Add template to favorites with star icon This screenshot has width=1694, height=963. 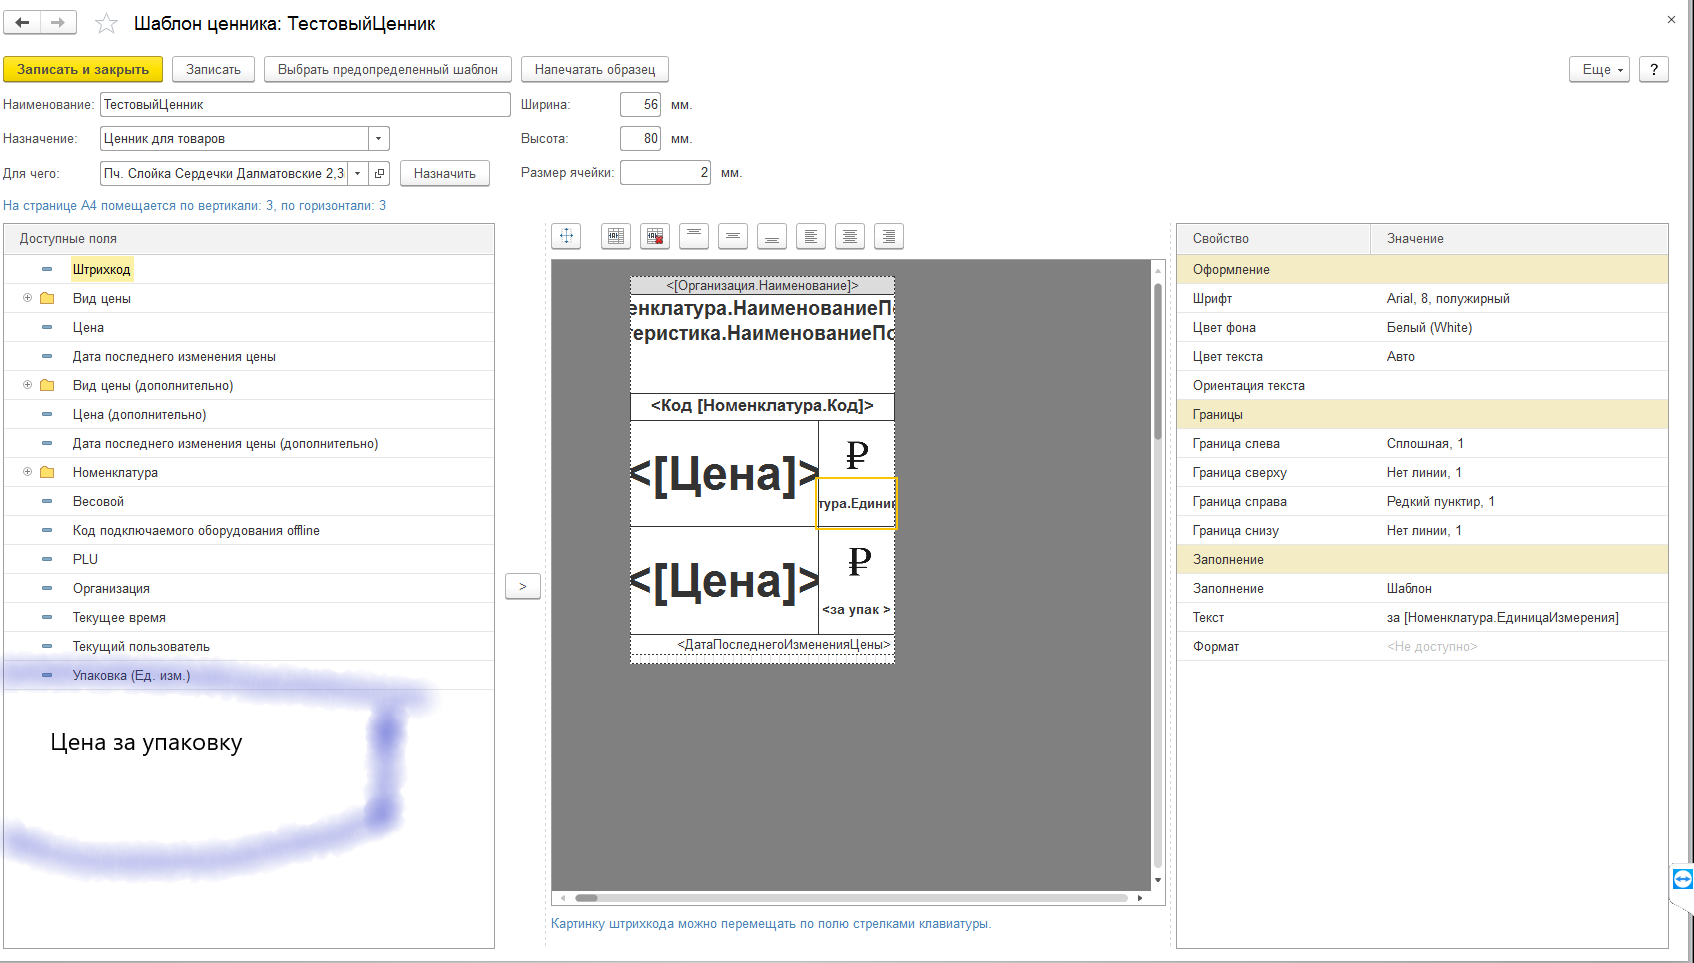coord(106,24)
